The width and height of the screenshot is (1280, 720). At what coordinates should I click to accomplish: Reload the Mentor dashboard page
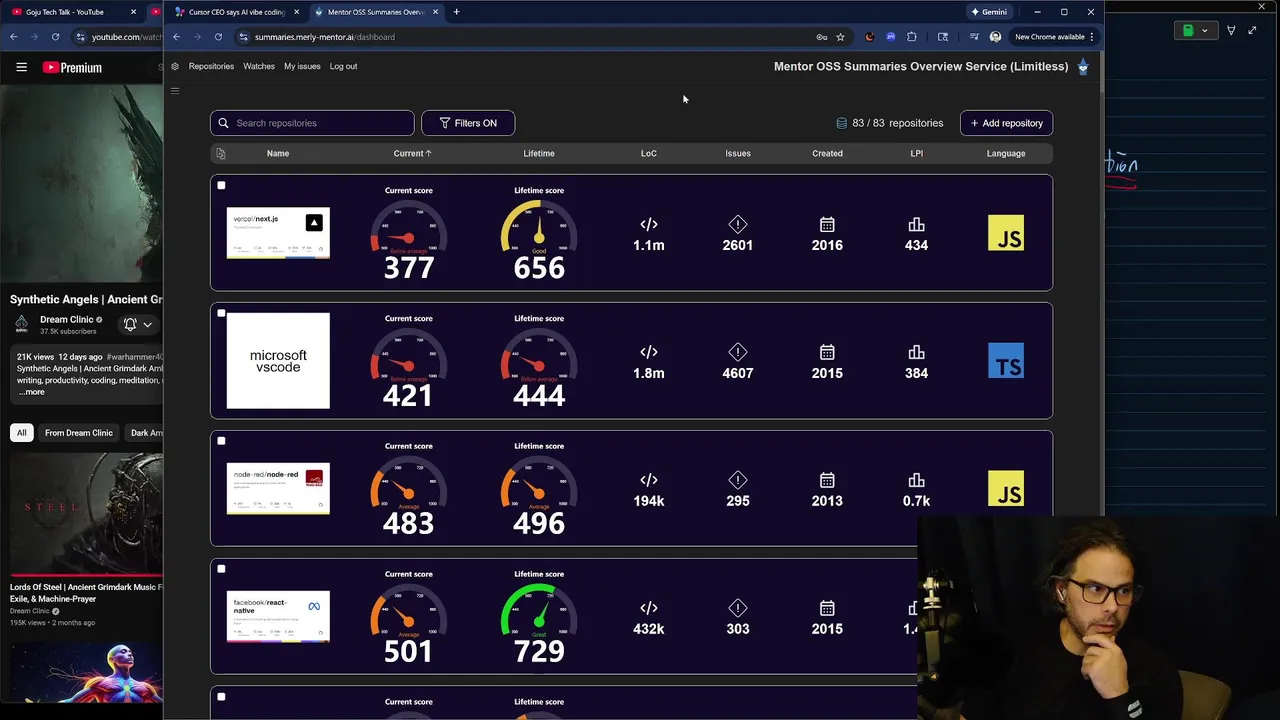tap(218, 37)
